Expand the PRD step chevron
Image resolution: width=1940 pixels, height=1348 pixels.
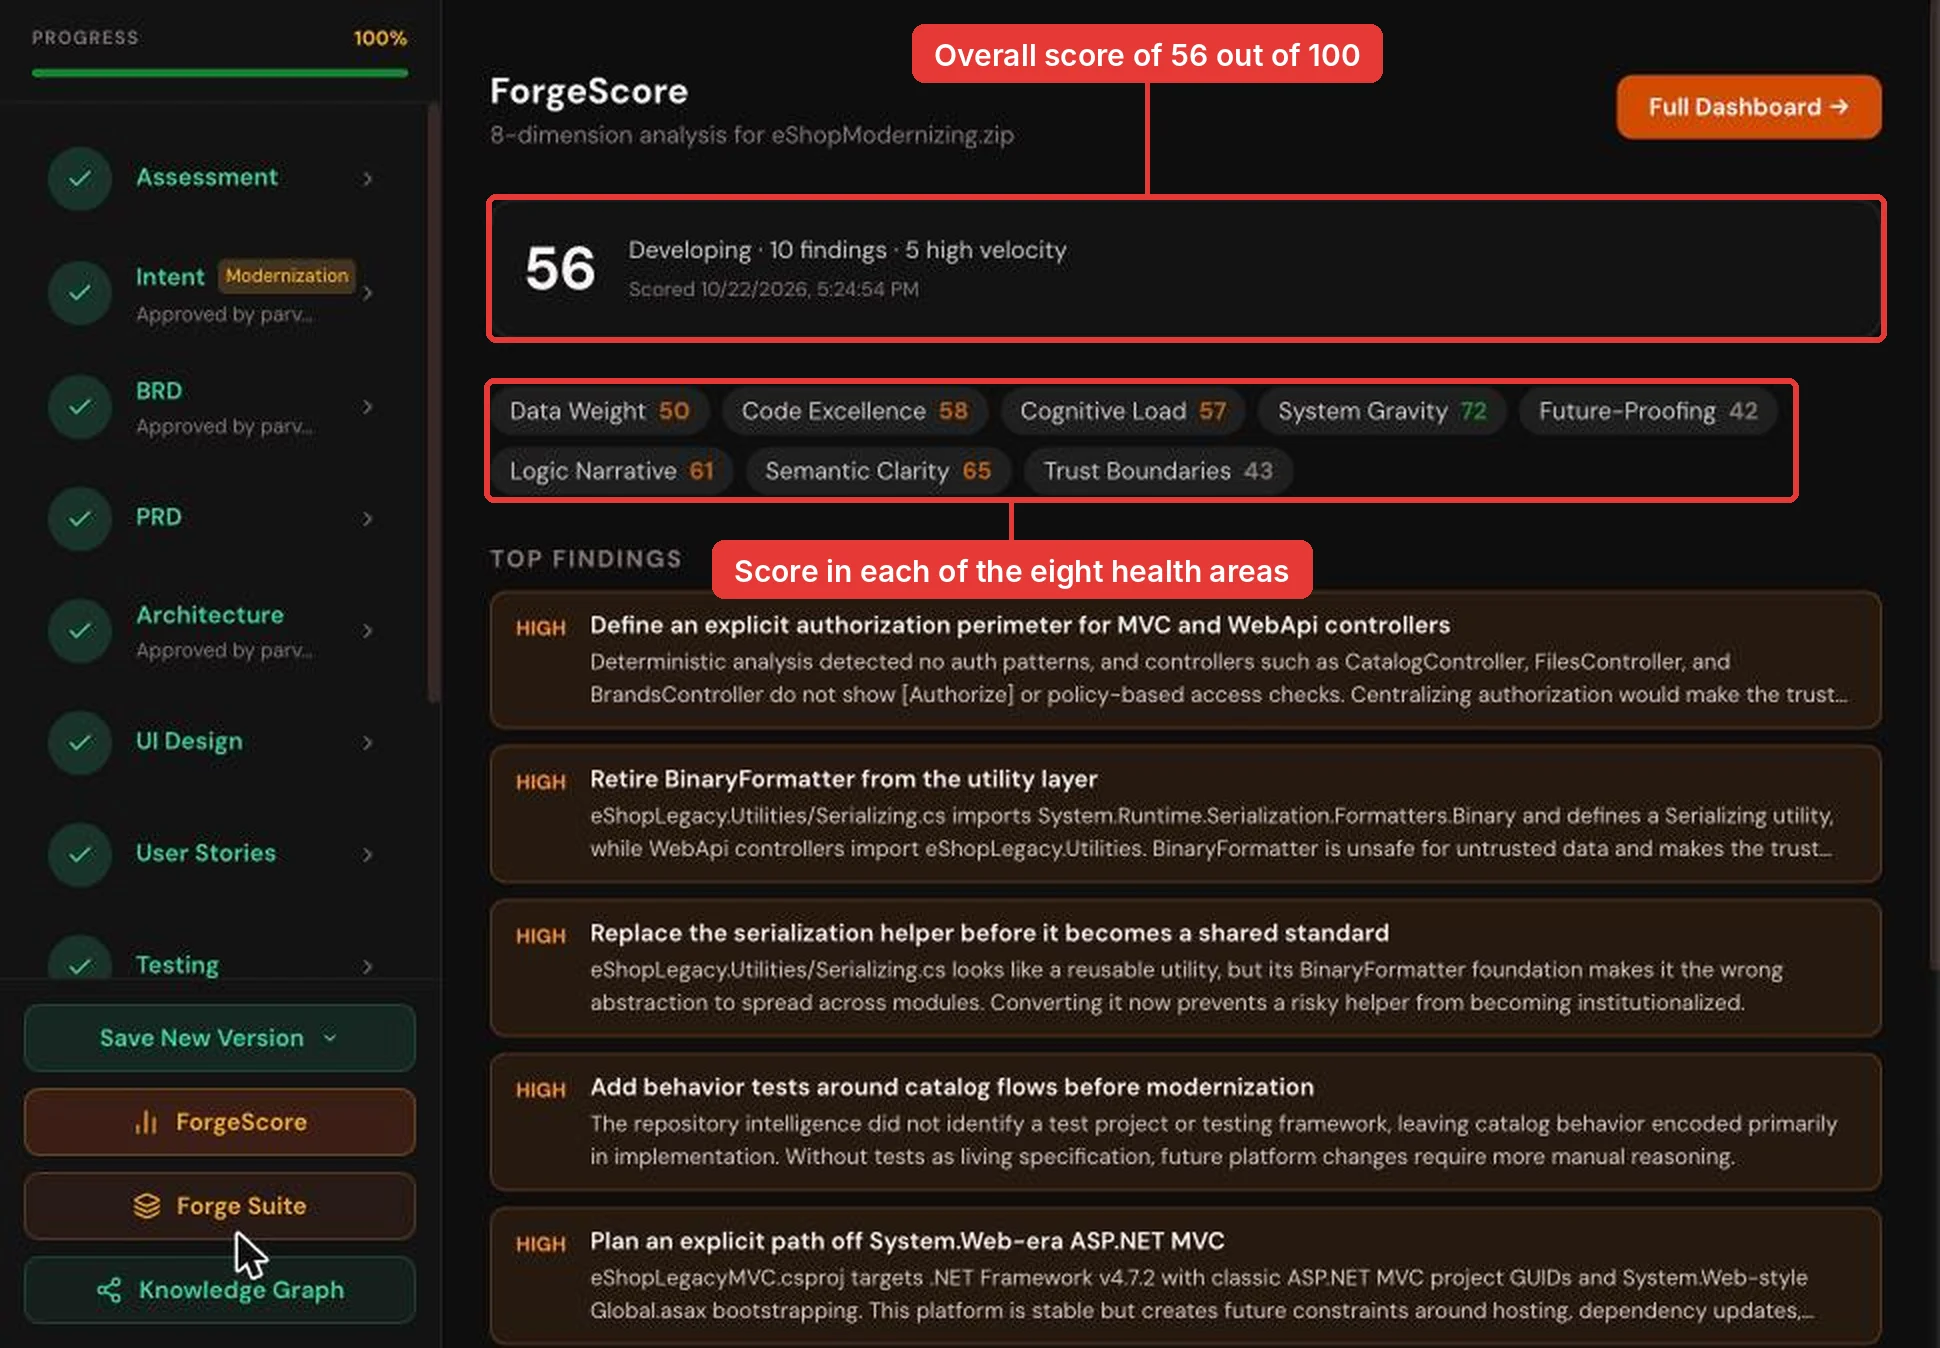point(368,519)
